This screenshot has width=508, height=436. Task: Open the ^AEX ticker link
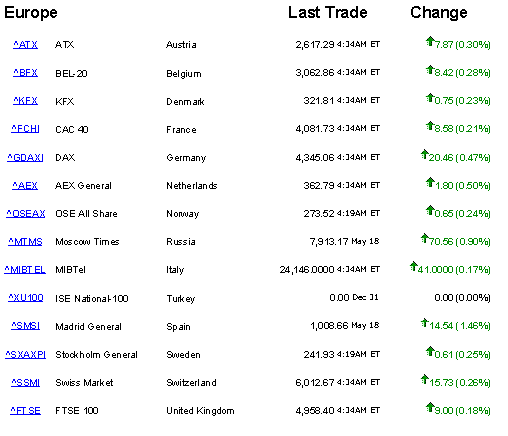[25, 185]
